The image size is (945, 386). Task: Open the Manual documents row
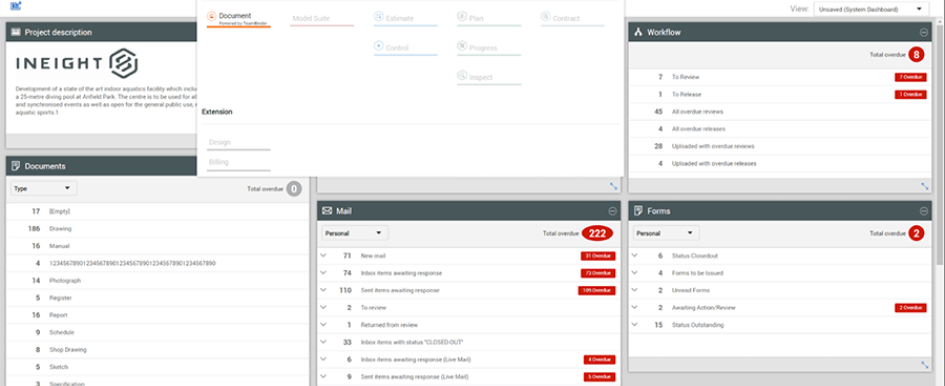pos(157,246)
